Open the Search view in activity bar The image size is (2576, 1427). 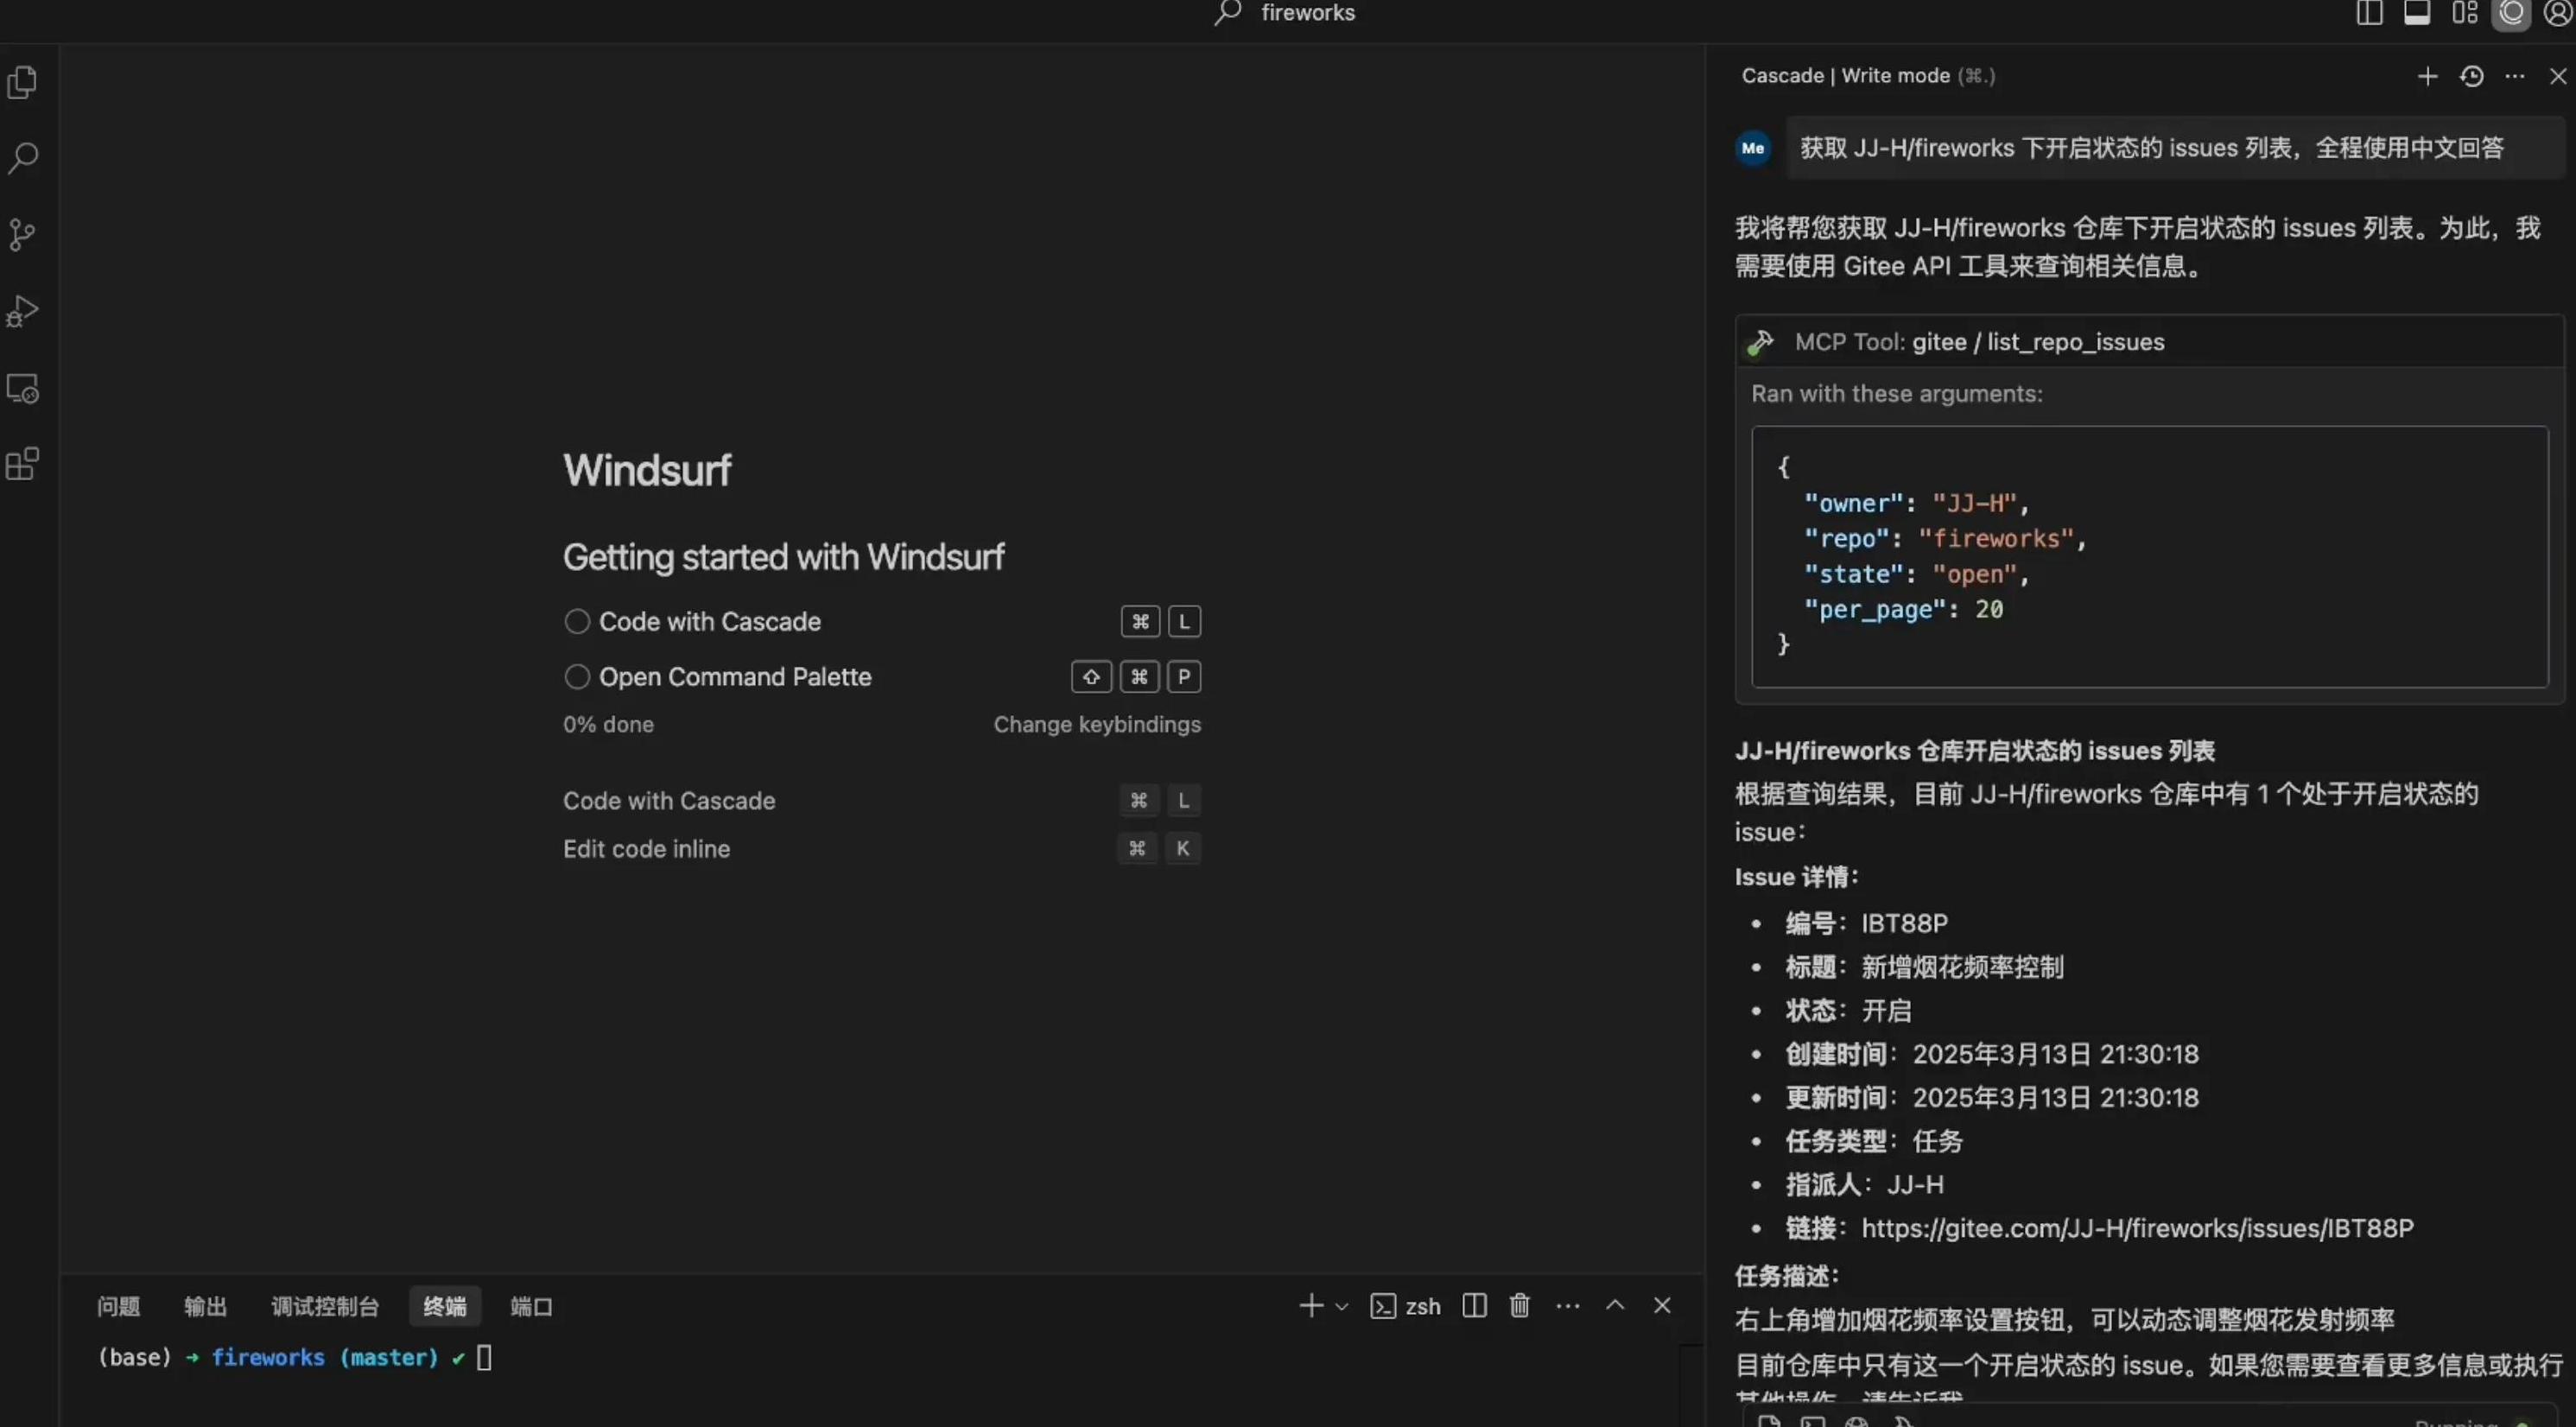click(22, 158)
